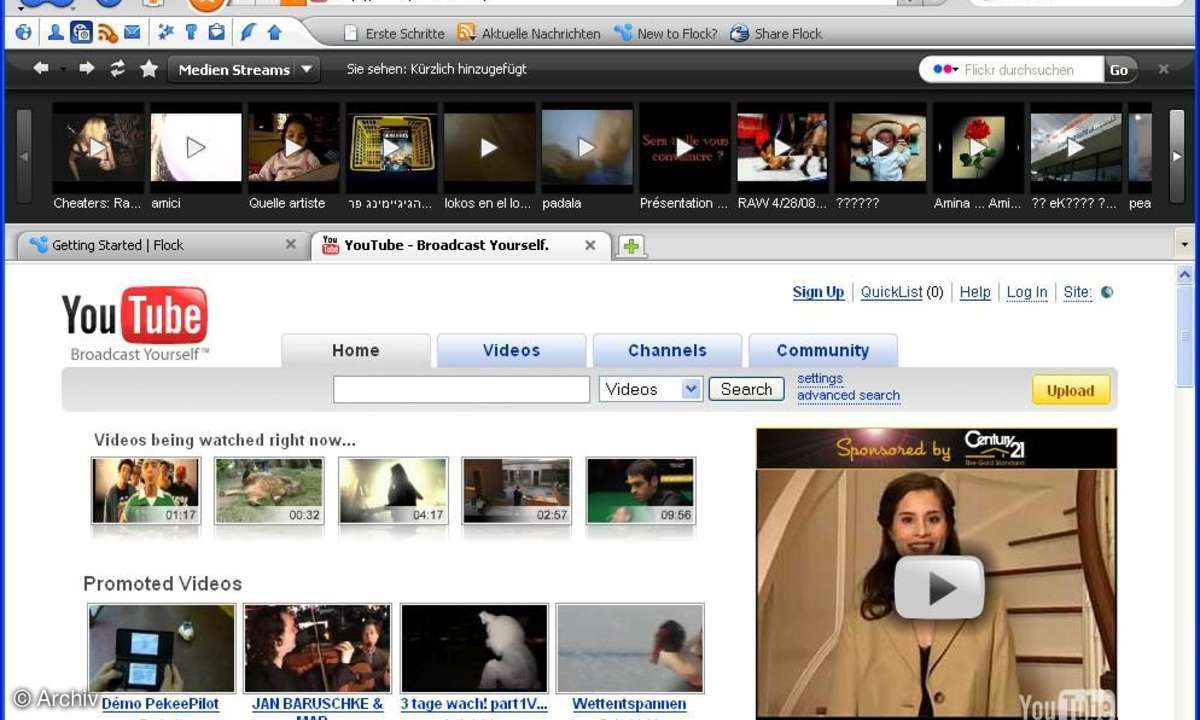Image resolution: width=1200 pixels, height=720 pixels.
Task: Click the yellow Upload button
Action: point(1071,391)
